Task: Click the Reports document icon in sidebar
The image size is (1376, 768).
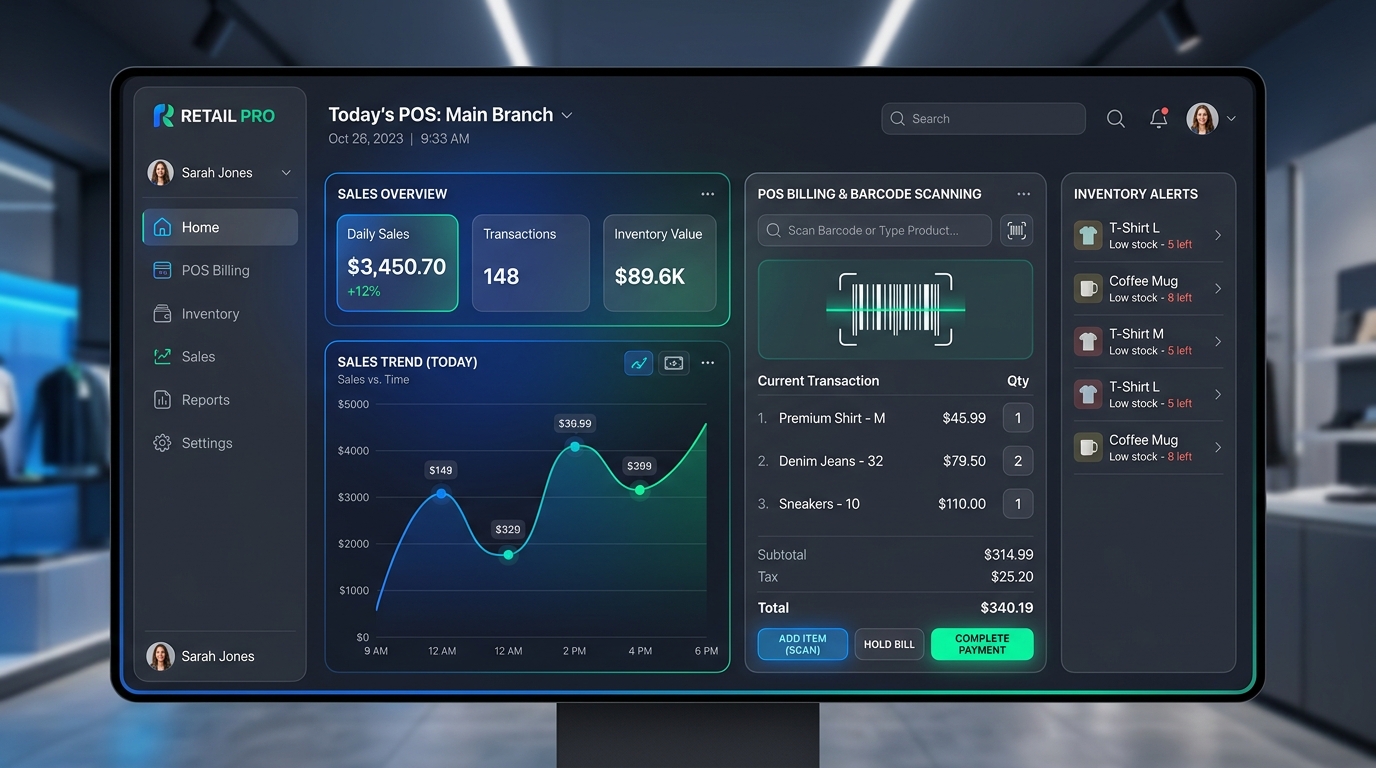Action: click(162, 400)
